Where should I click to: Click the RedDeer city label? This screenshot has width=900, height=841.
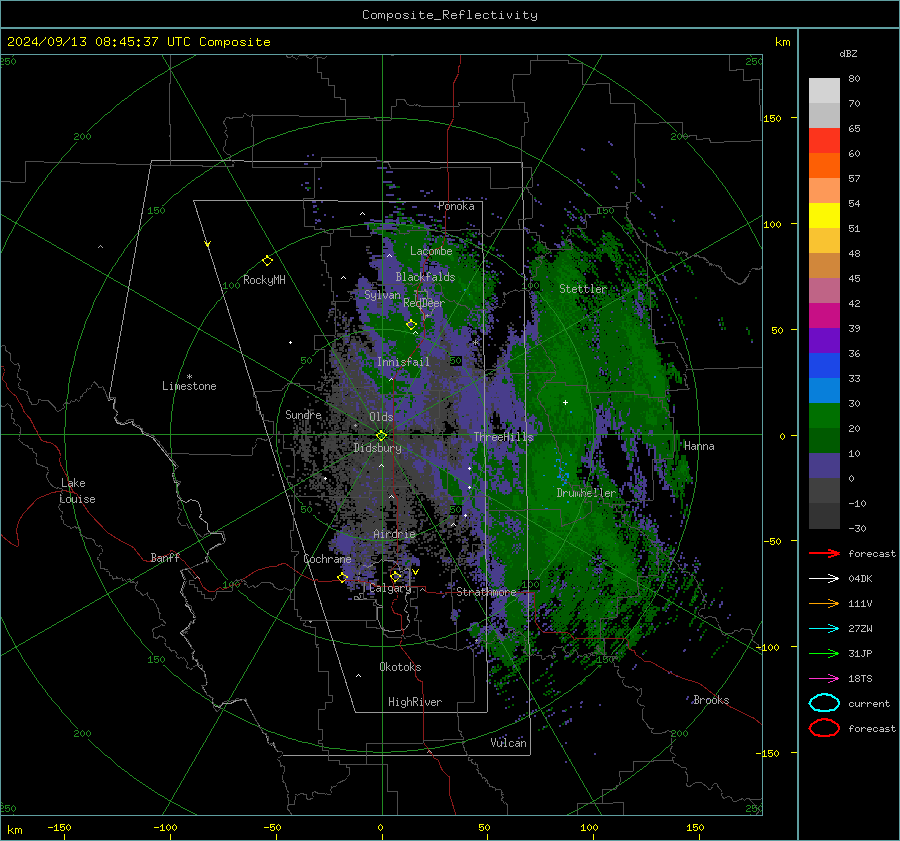pos(424,303)
